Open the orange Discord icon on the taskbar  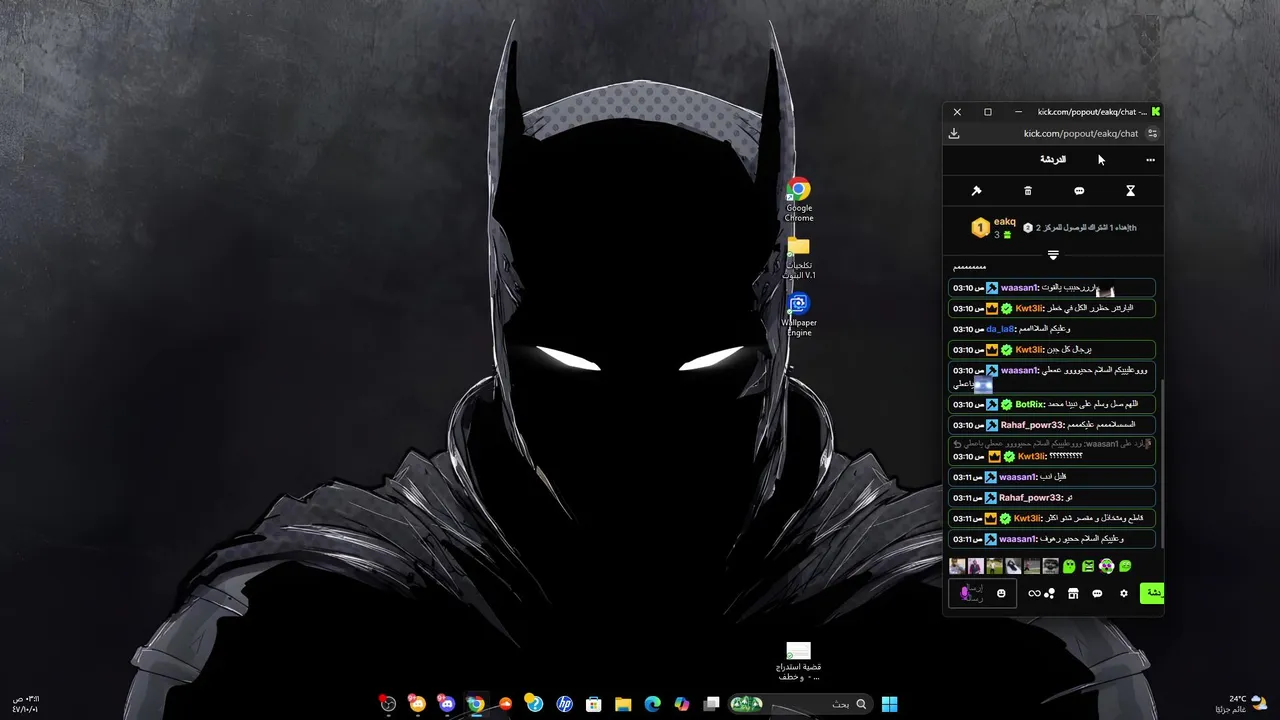coord(417,704)
